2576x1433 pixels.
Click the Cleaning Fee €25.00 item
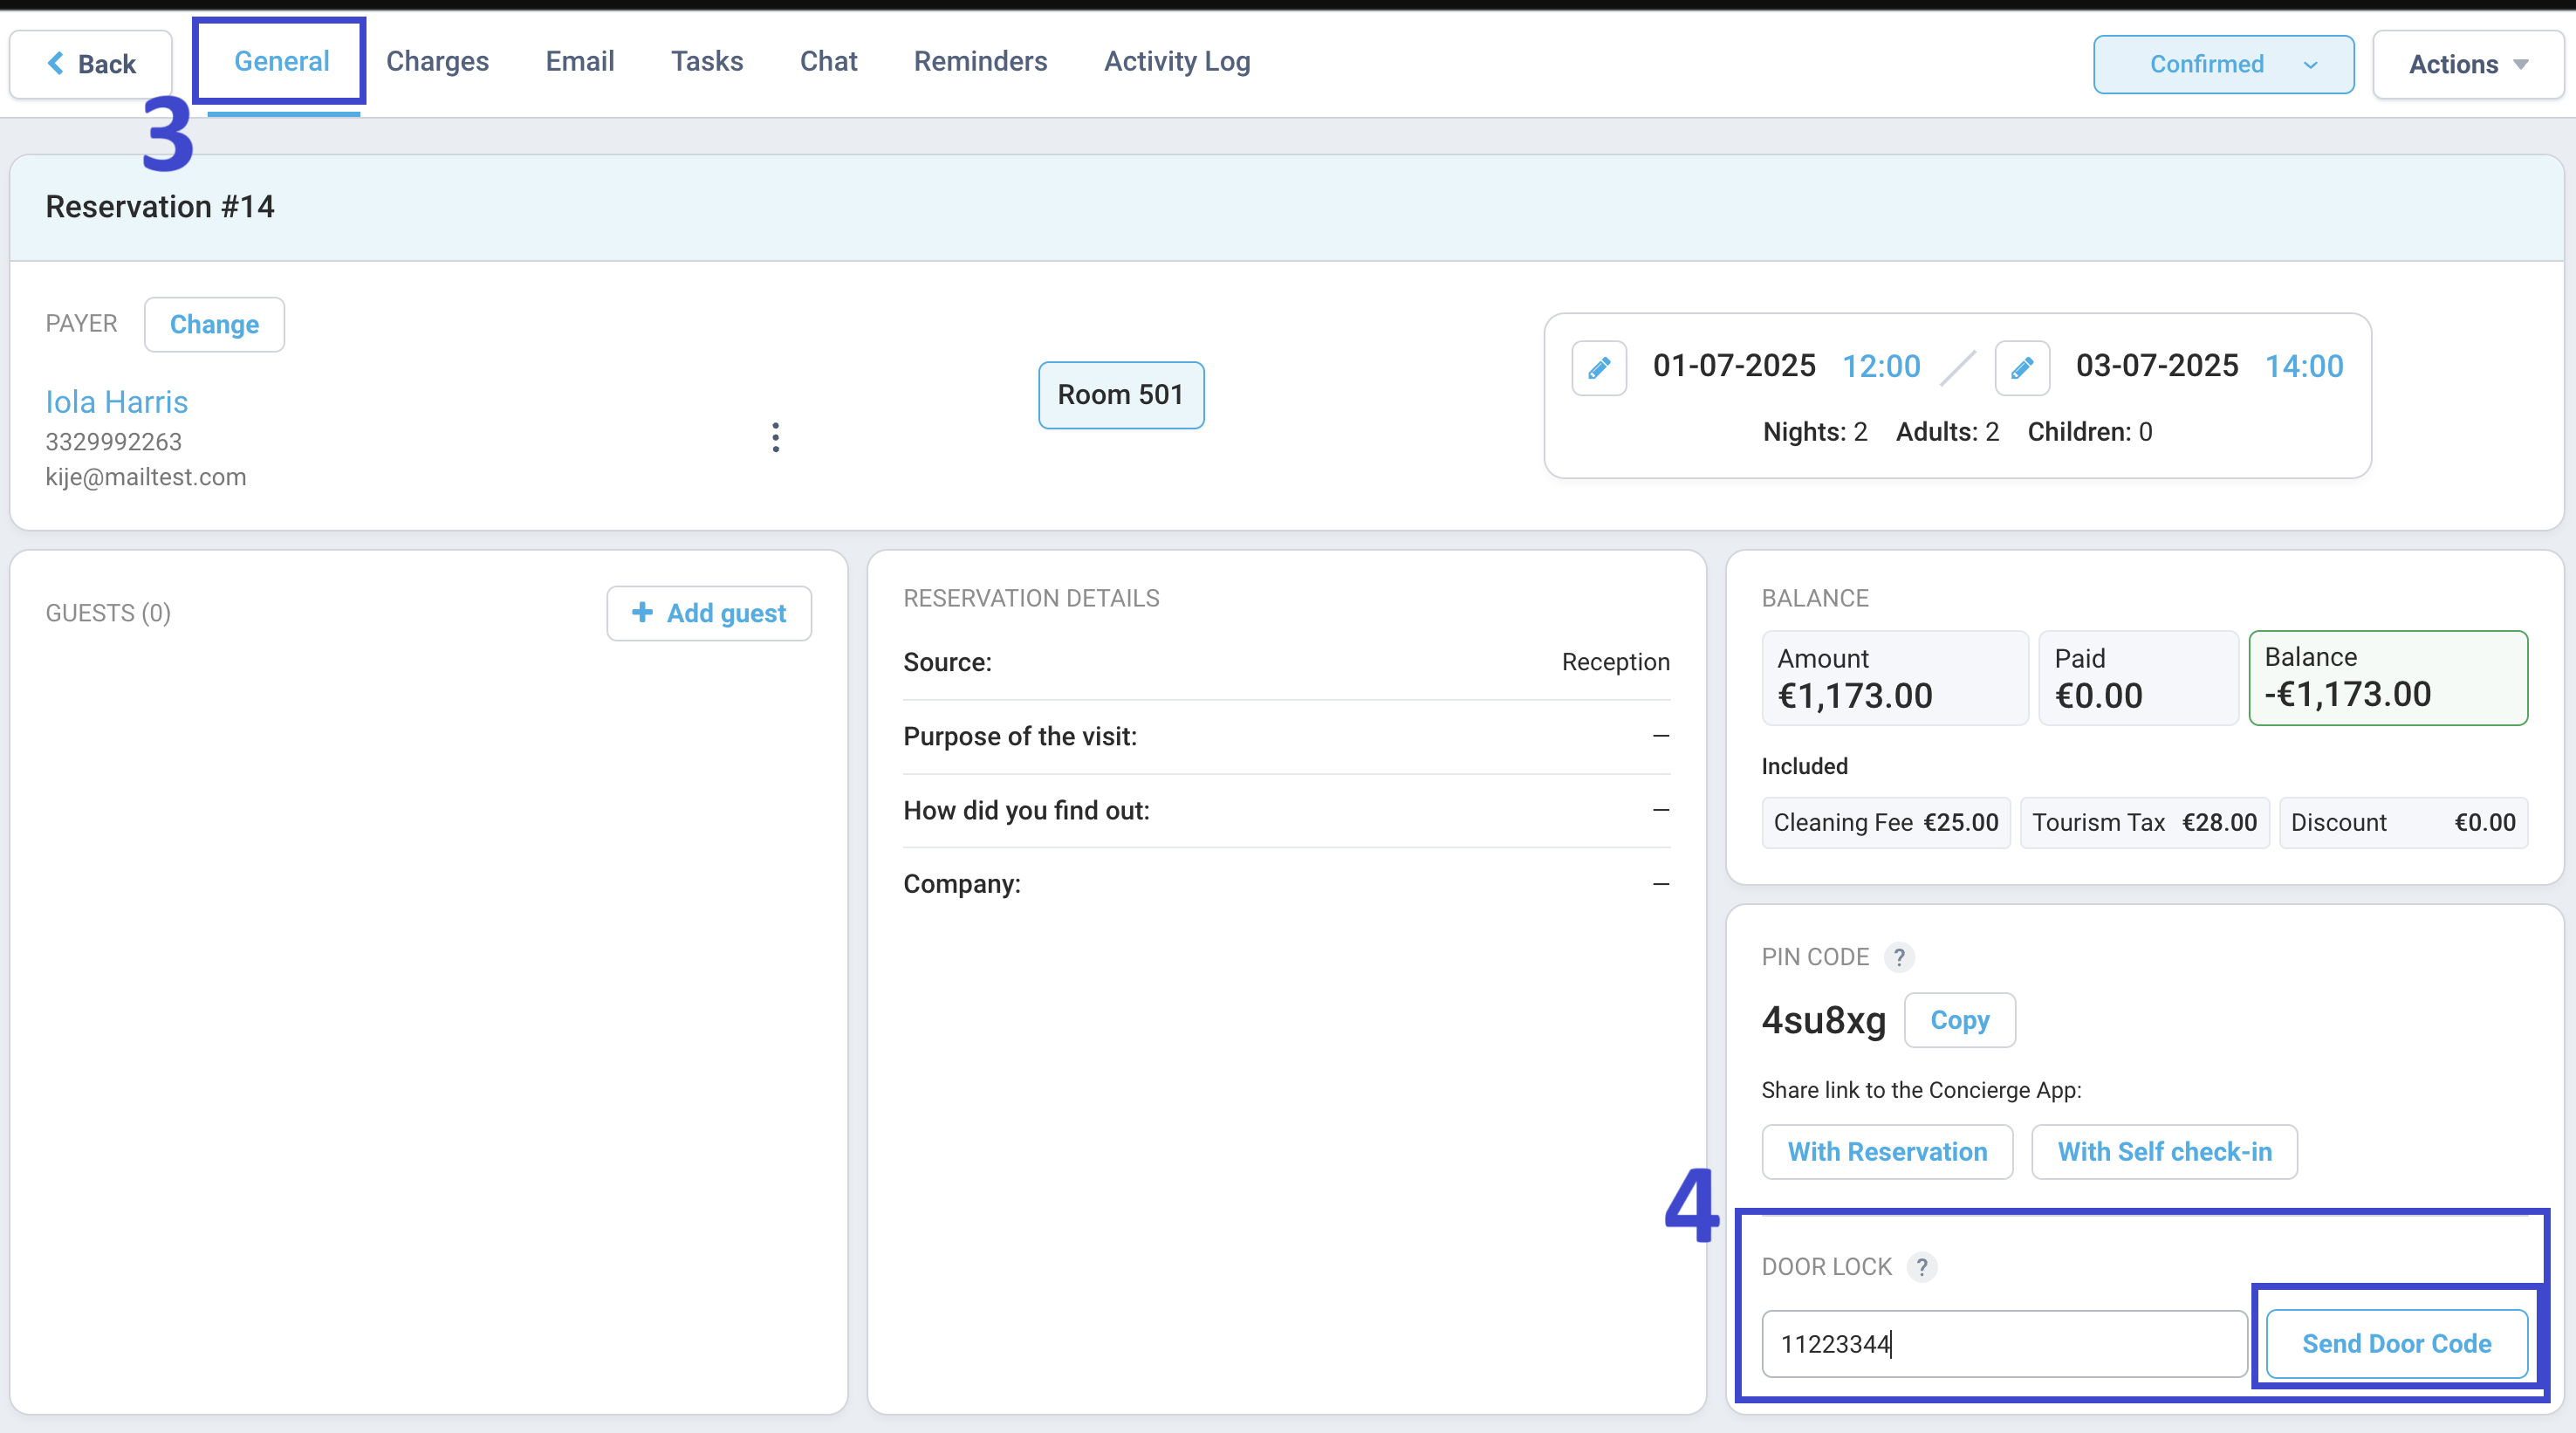[x=1886, y=823]
